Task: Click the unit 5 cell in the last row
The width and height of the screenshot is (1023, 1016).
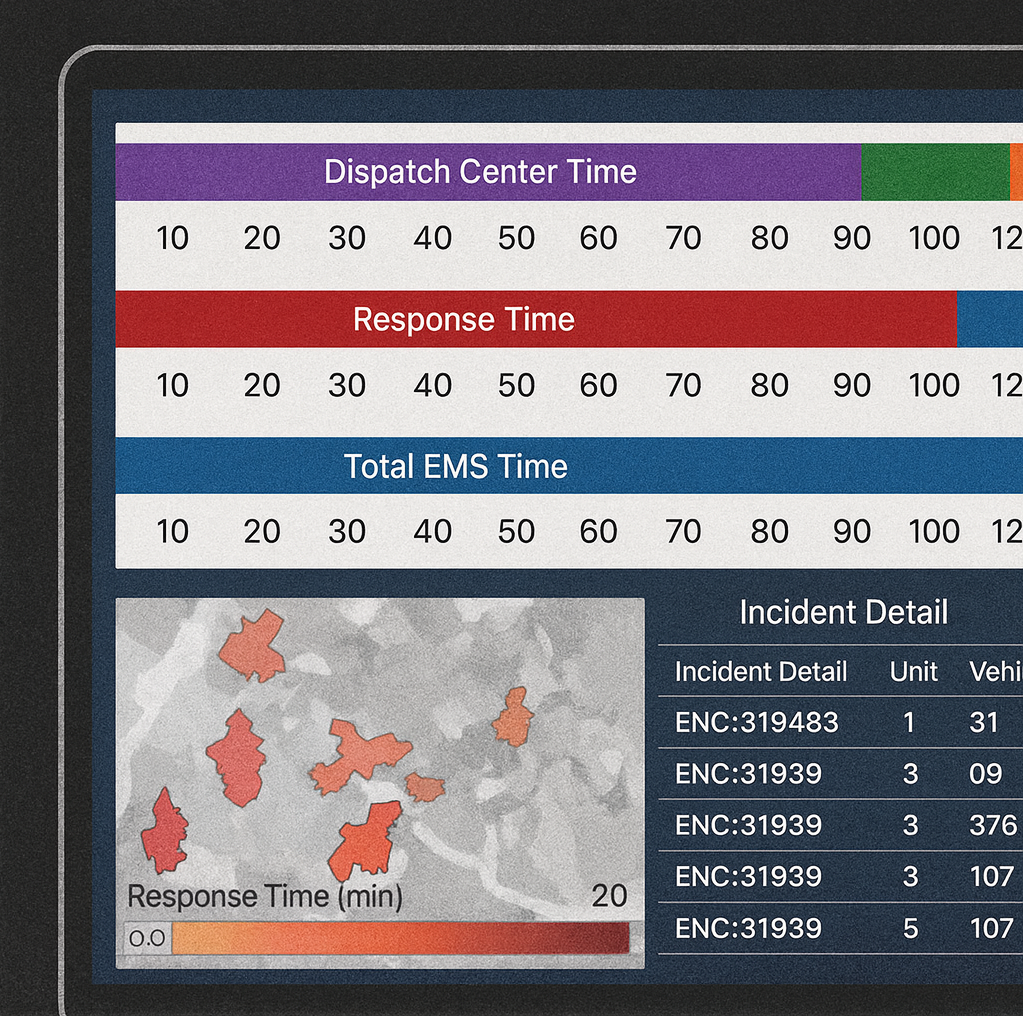Action: pos(910,928)
